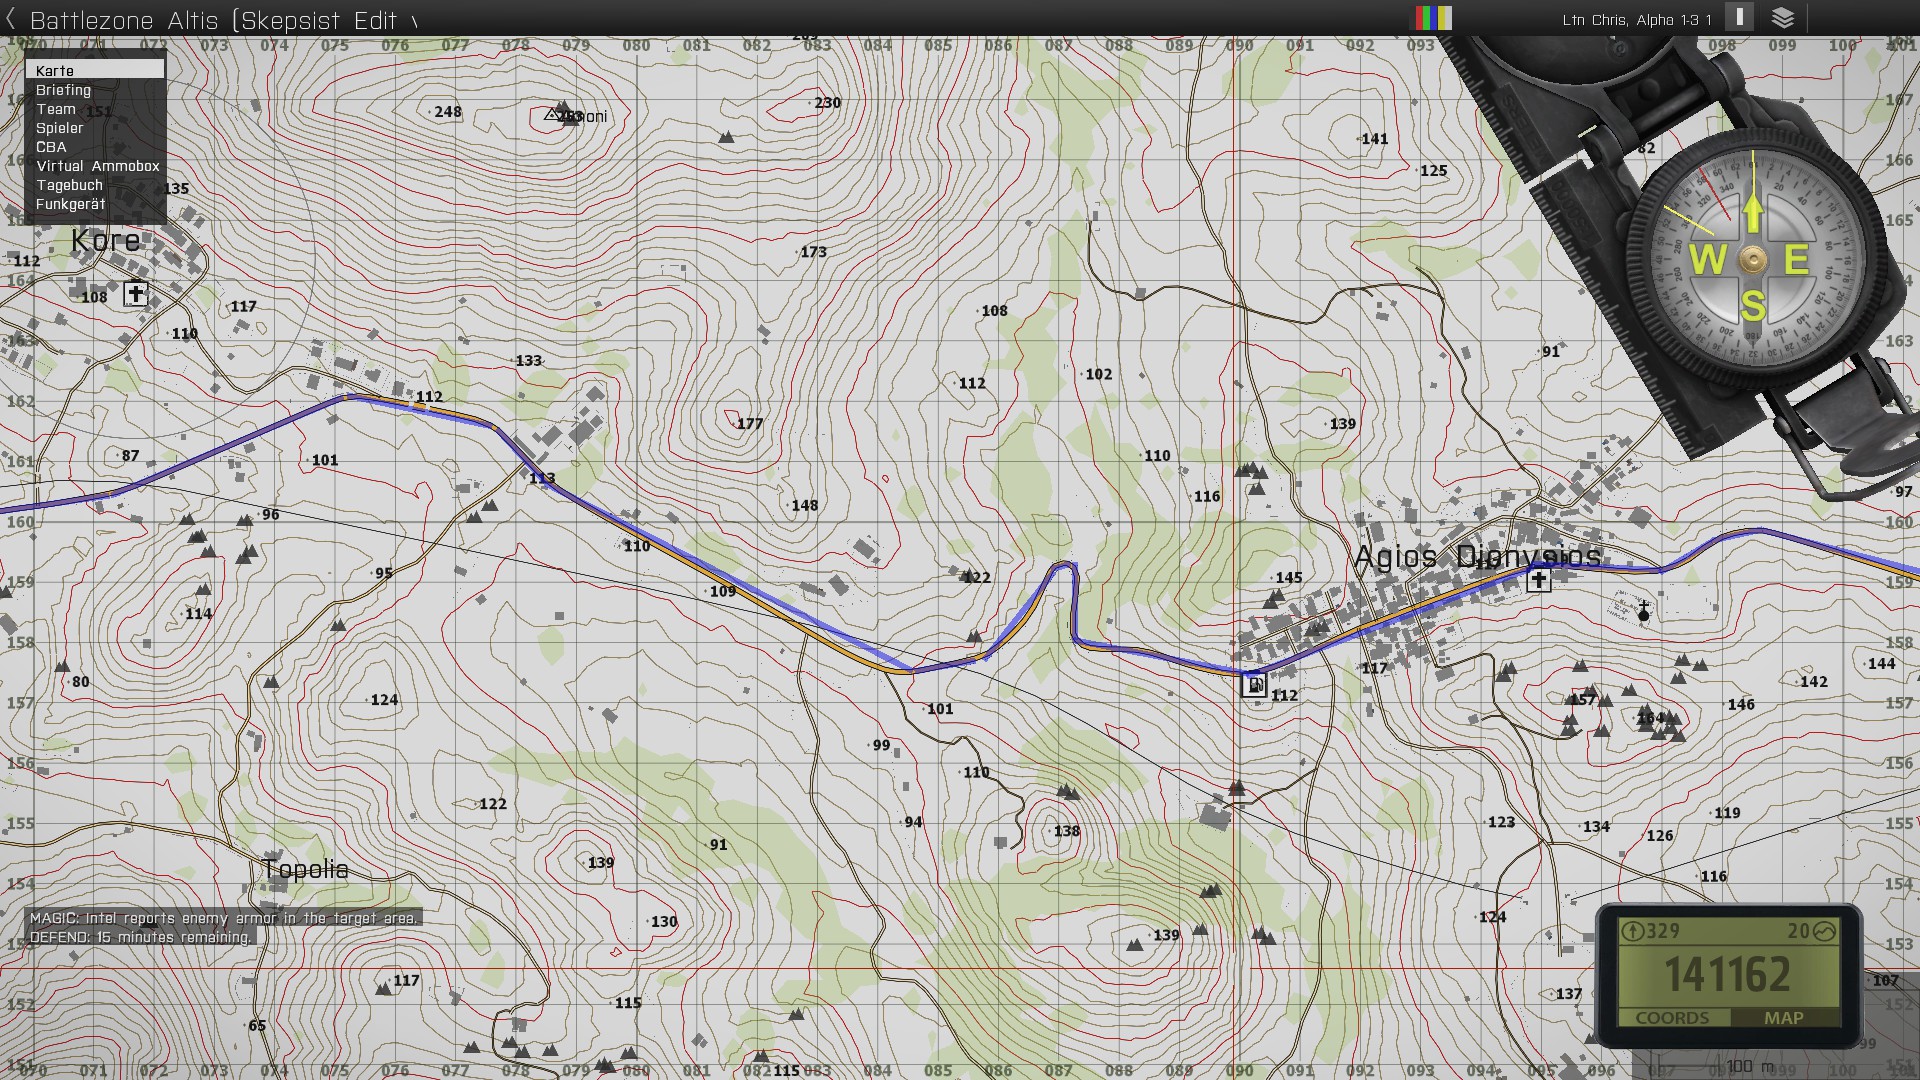
Task: Open the map layers stack icon
Action: click(x=1783, y=18)
